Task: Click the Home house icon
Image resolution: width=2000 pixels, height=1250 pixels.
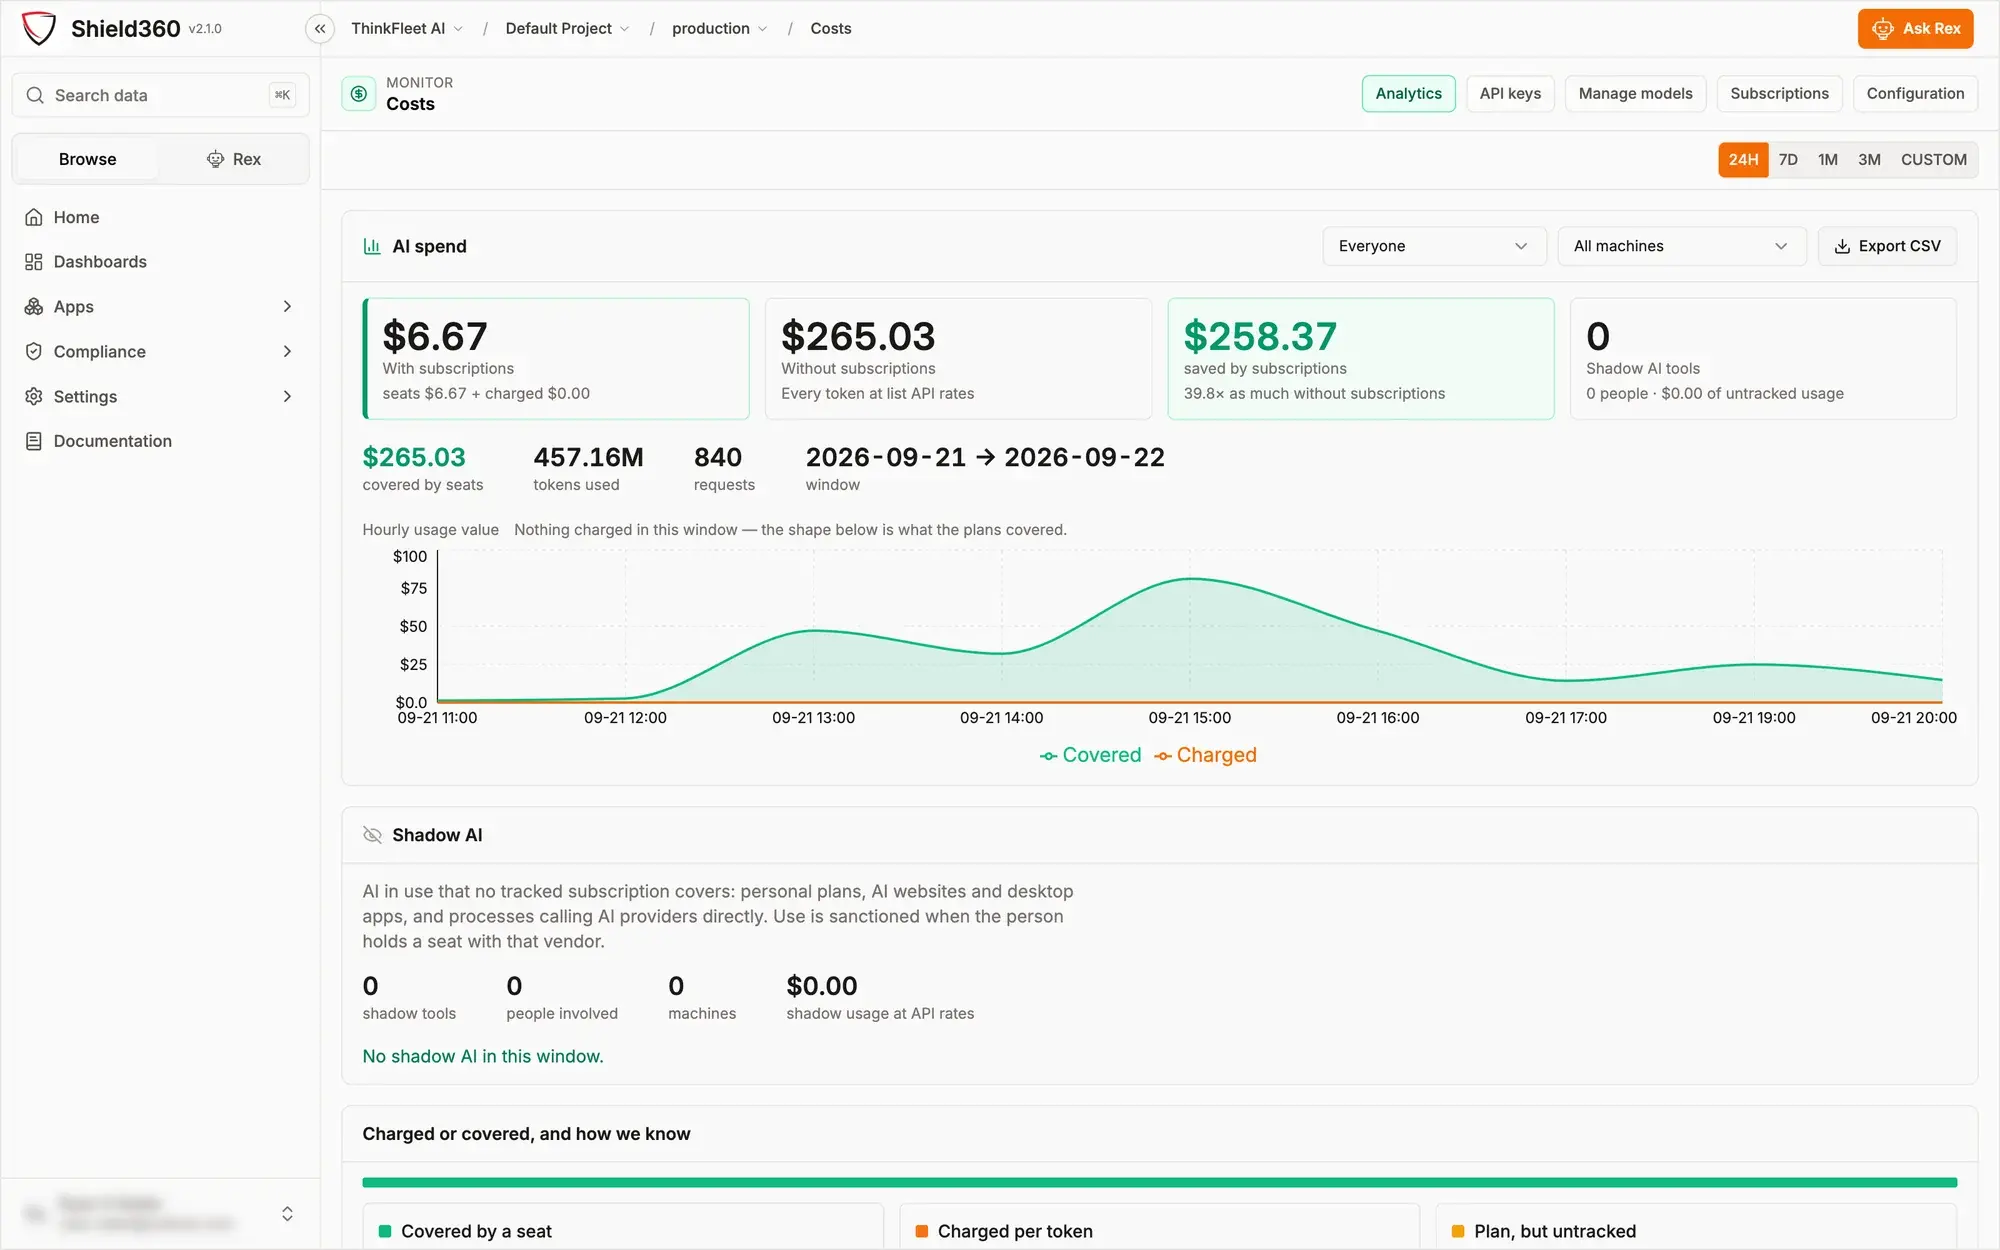Action: pyautogui.click(x=34, y=217)
